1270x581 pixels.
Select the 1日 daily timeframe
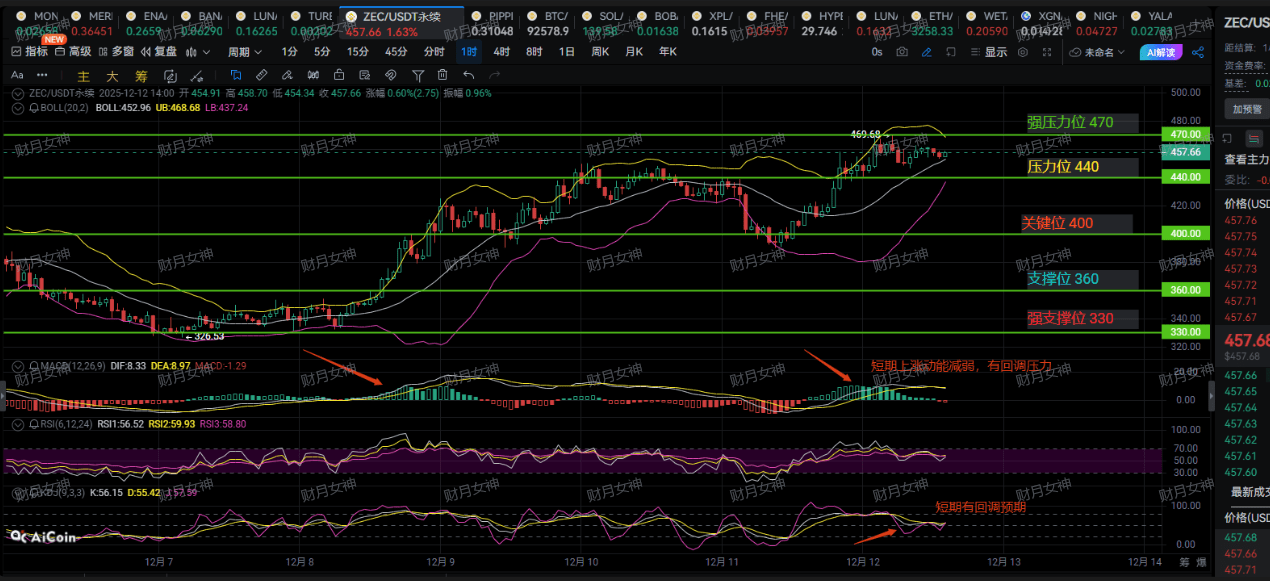(x=567, y=52)
